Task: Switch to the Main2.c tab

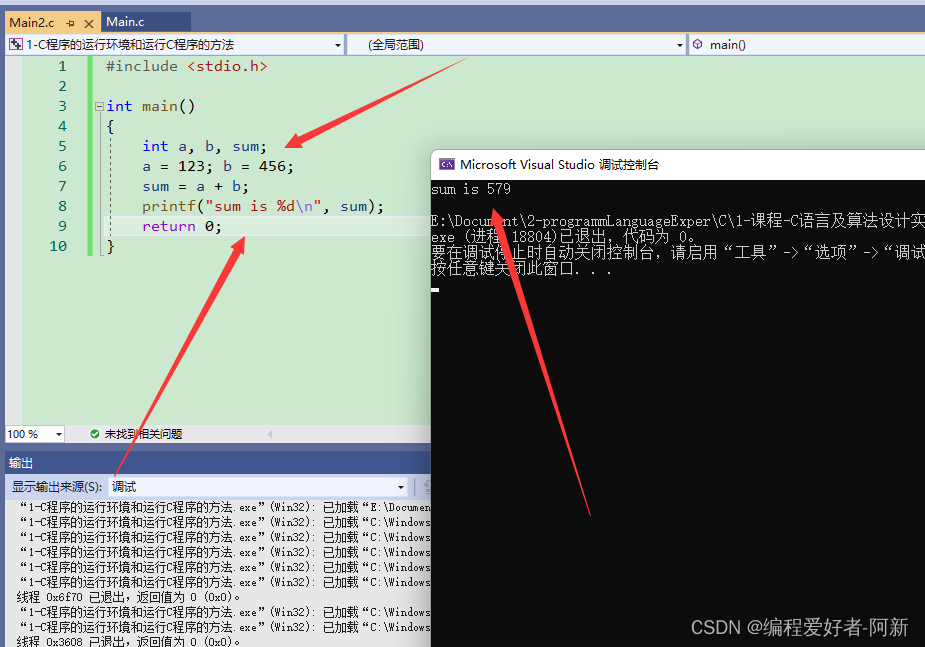Action: pos(32,22)
